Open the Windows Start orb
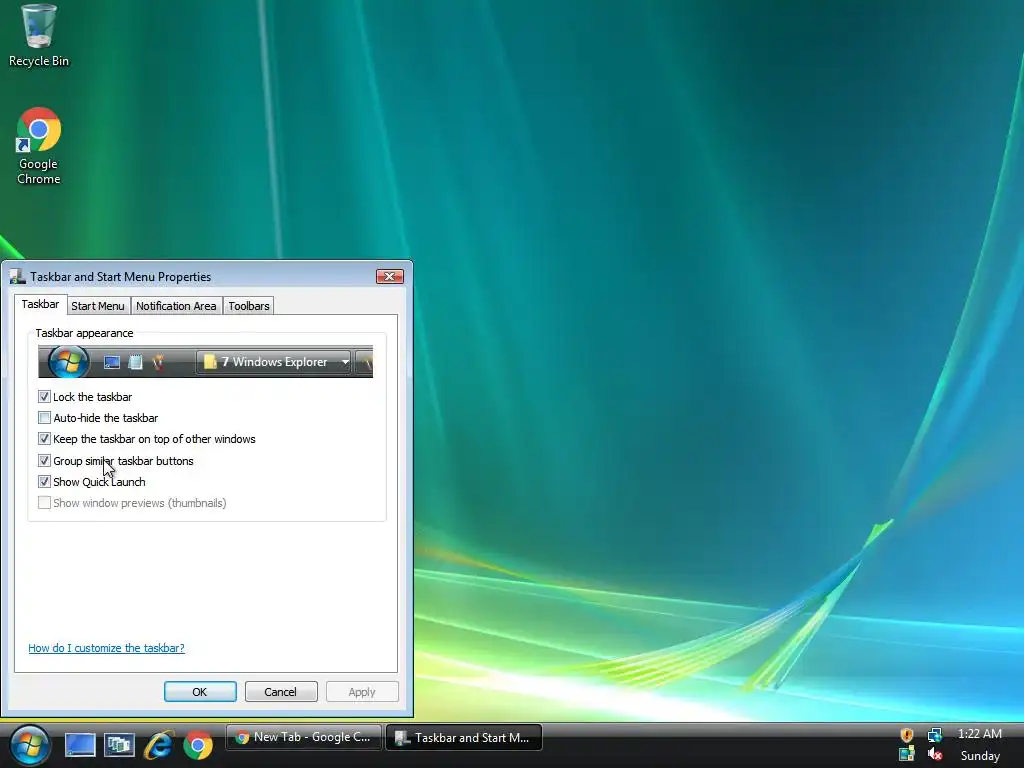Viewport: 1024px width, 768px height. pyautogui.click(x=30, y=745)
